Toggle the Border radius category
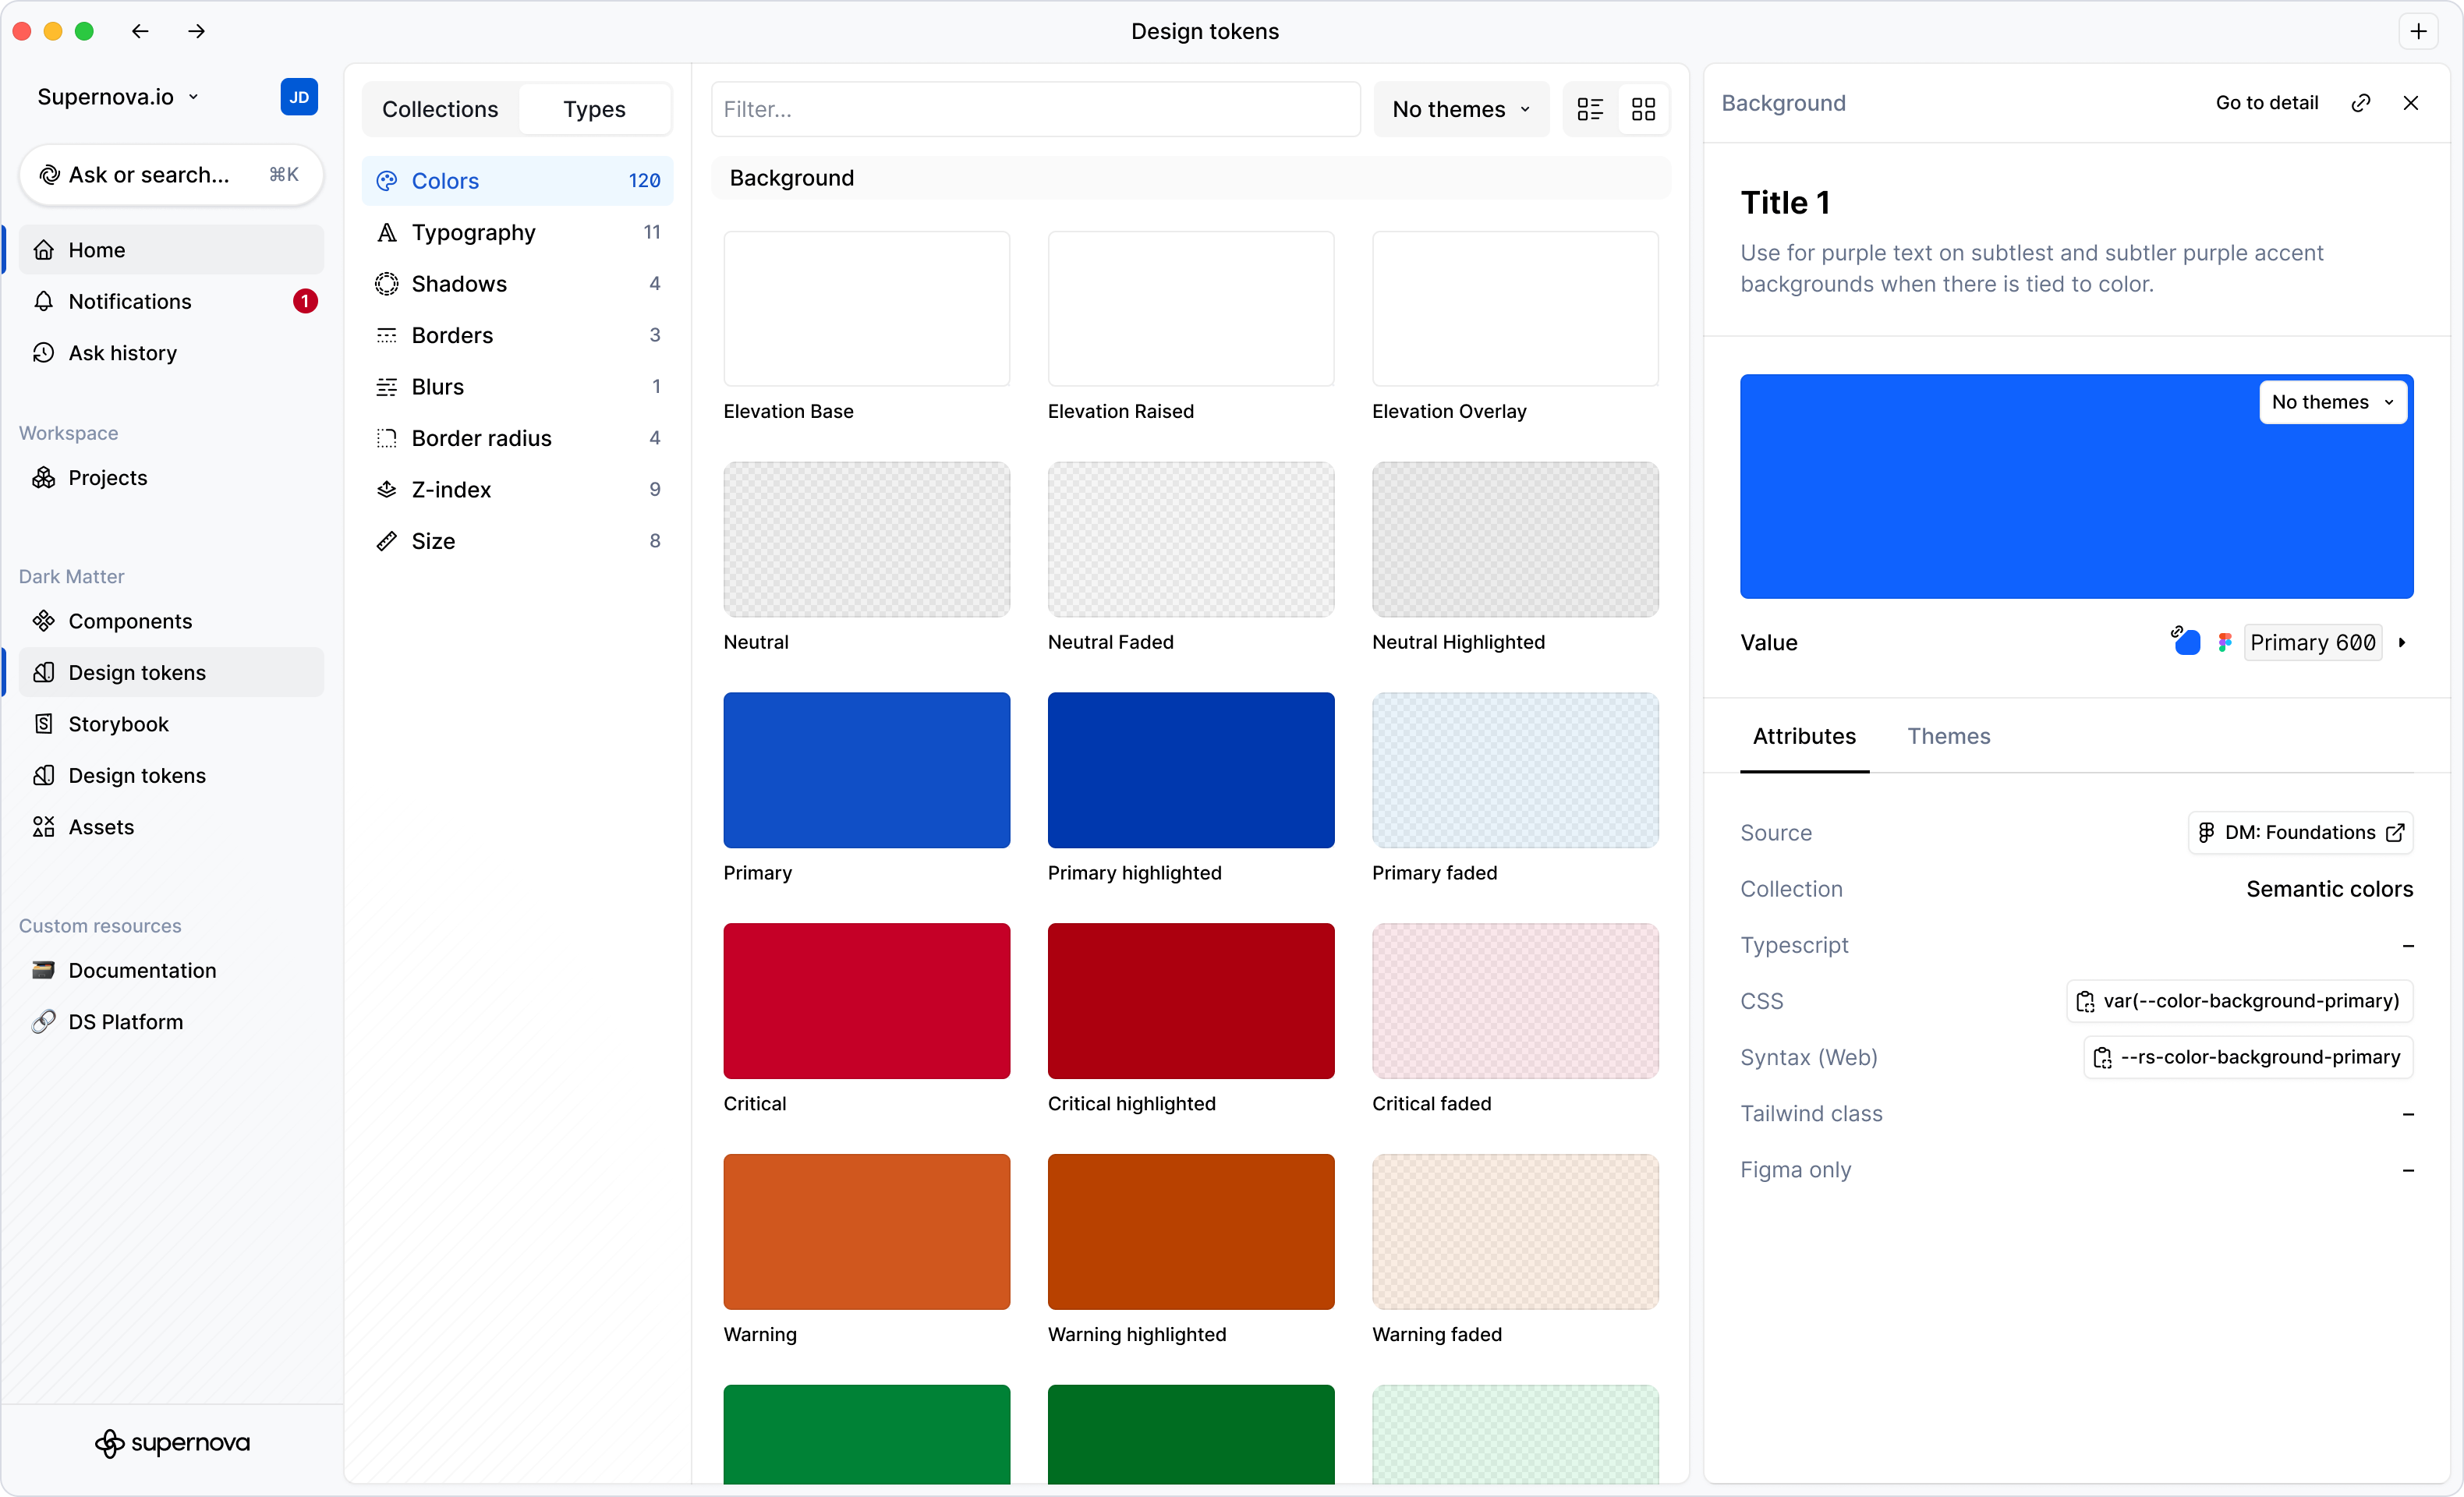The height and width of the screenshot is (1497, 2464). tap(388, 438)
